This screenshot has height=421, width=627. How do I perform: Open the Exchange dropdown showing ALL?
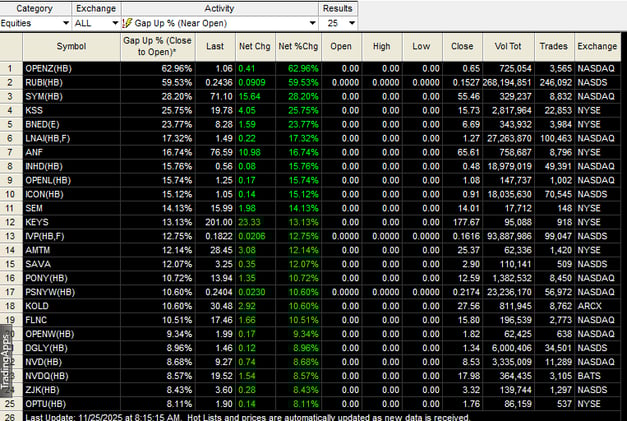(x=96, y=23)
